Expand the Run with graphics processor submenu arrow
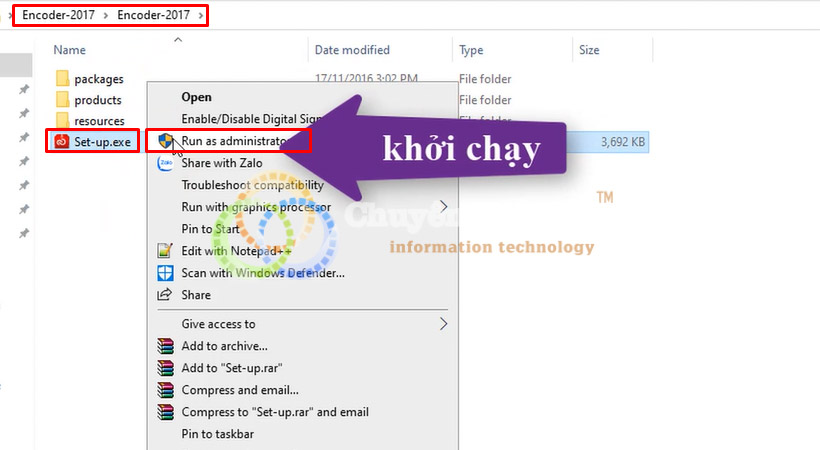Viewport: 820px width, 450px height. 443,207
